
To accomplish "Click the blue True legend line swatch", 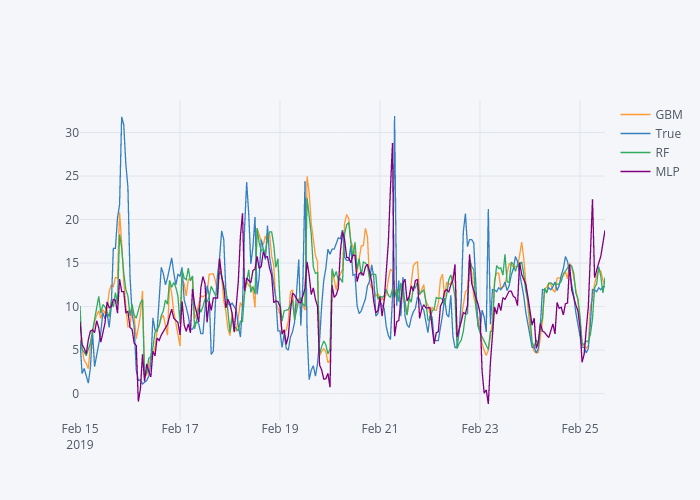I will coord(635,133).
